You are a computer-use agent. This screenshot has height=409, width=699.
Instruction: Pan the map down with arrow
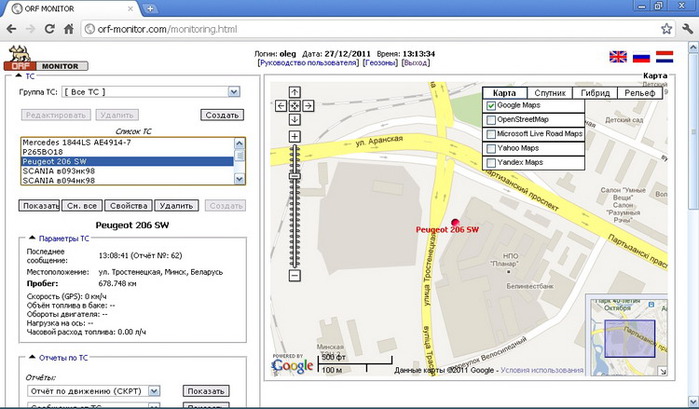294,120
